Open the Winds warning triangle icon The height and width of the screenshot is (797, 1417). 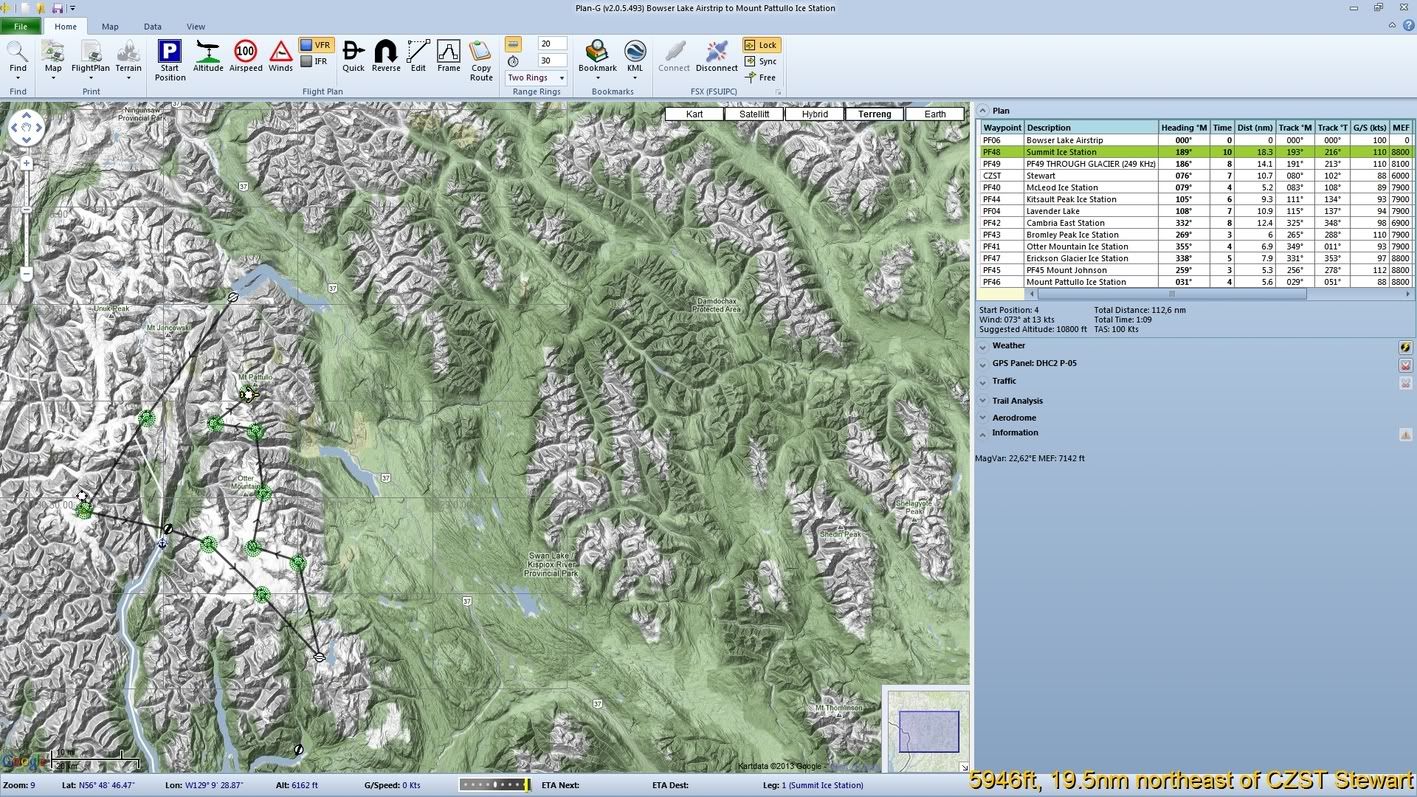click(281, 51)
